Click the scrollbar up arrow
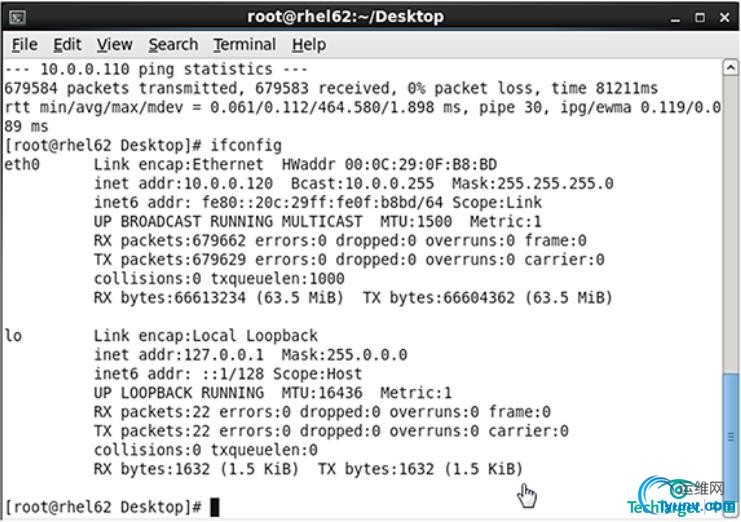 (x=731, y=68)
